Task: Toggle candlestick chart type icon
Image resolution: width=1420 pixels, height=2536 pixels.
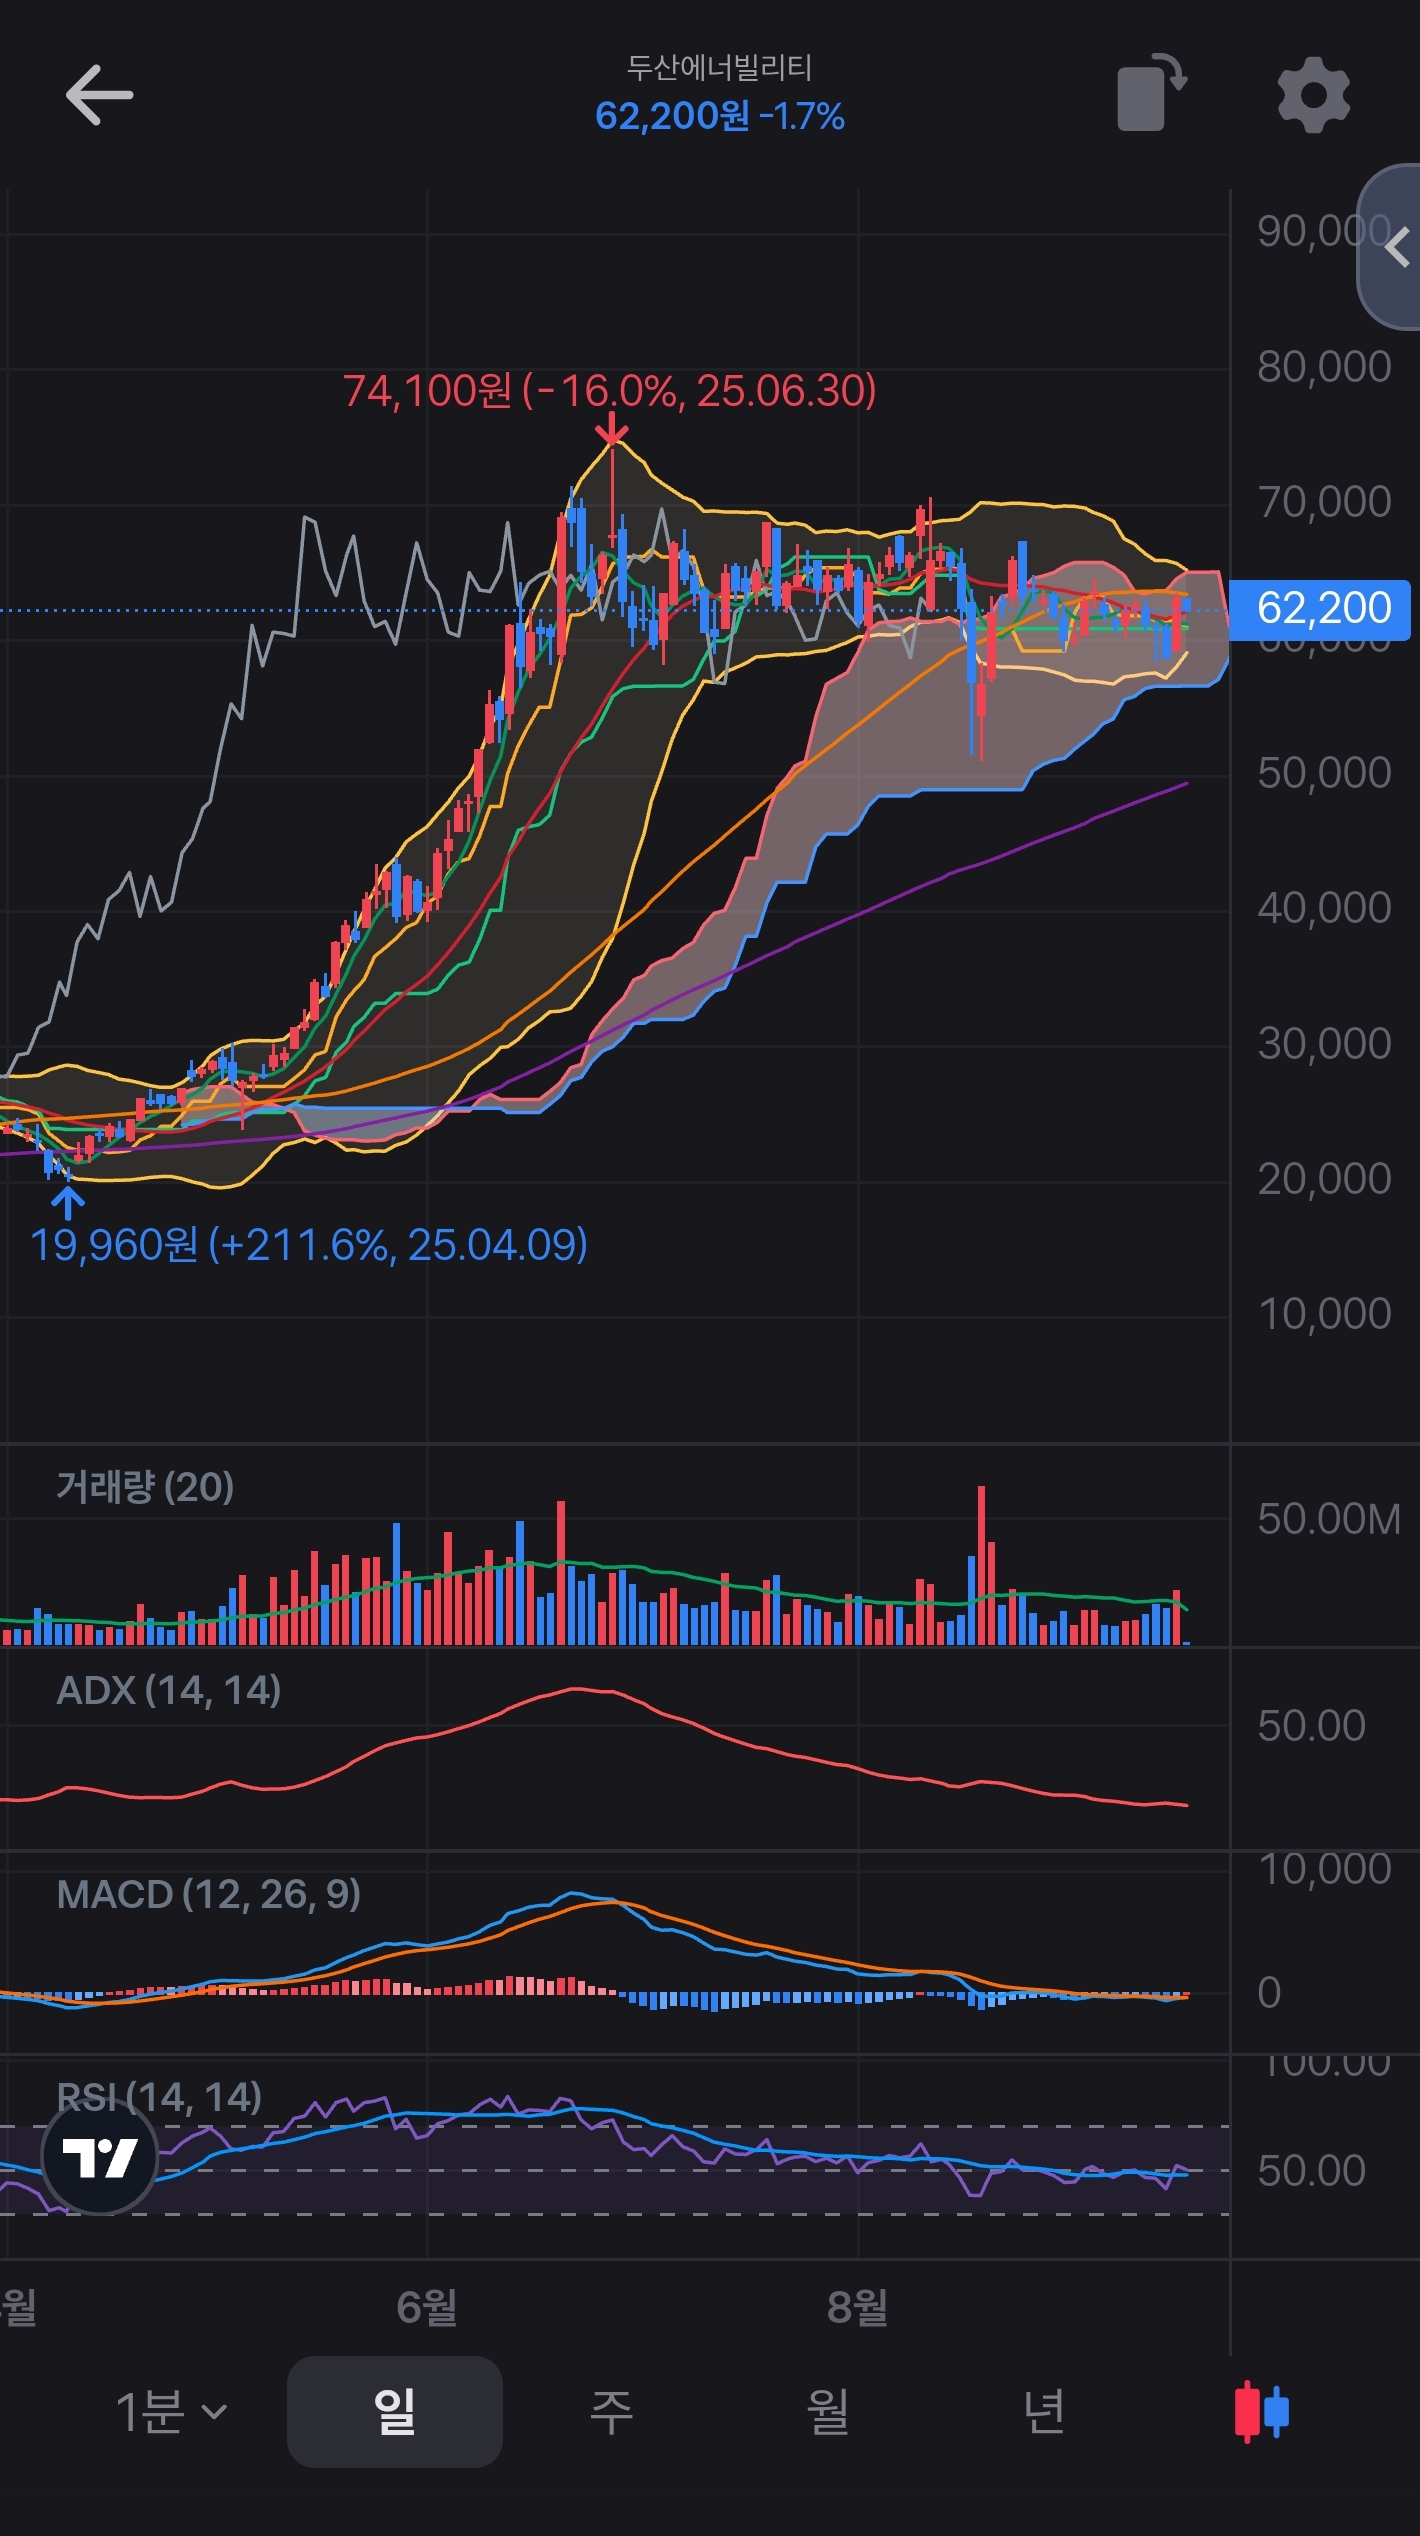Action: 1262,2412
